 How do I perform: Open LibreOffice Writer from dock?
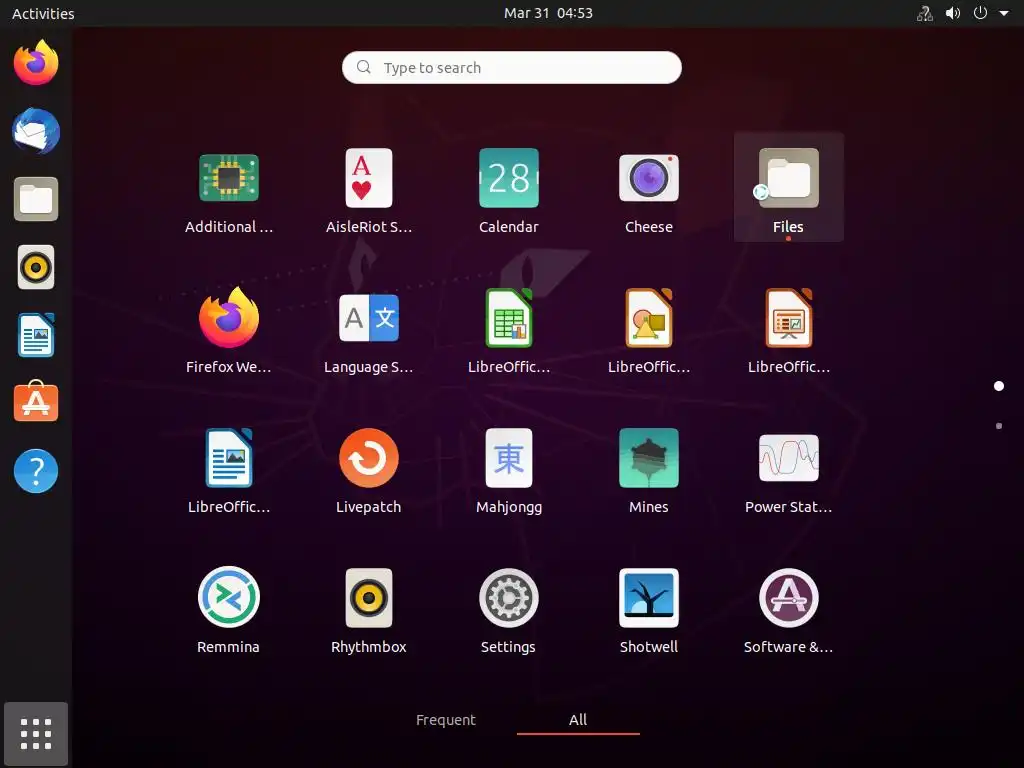click(36, 334)
